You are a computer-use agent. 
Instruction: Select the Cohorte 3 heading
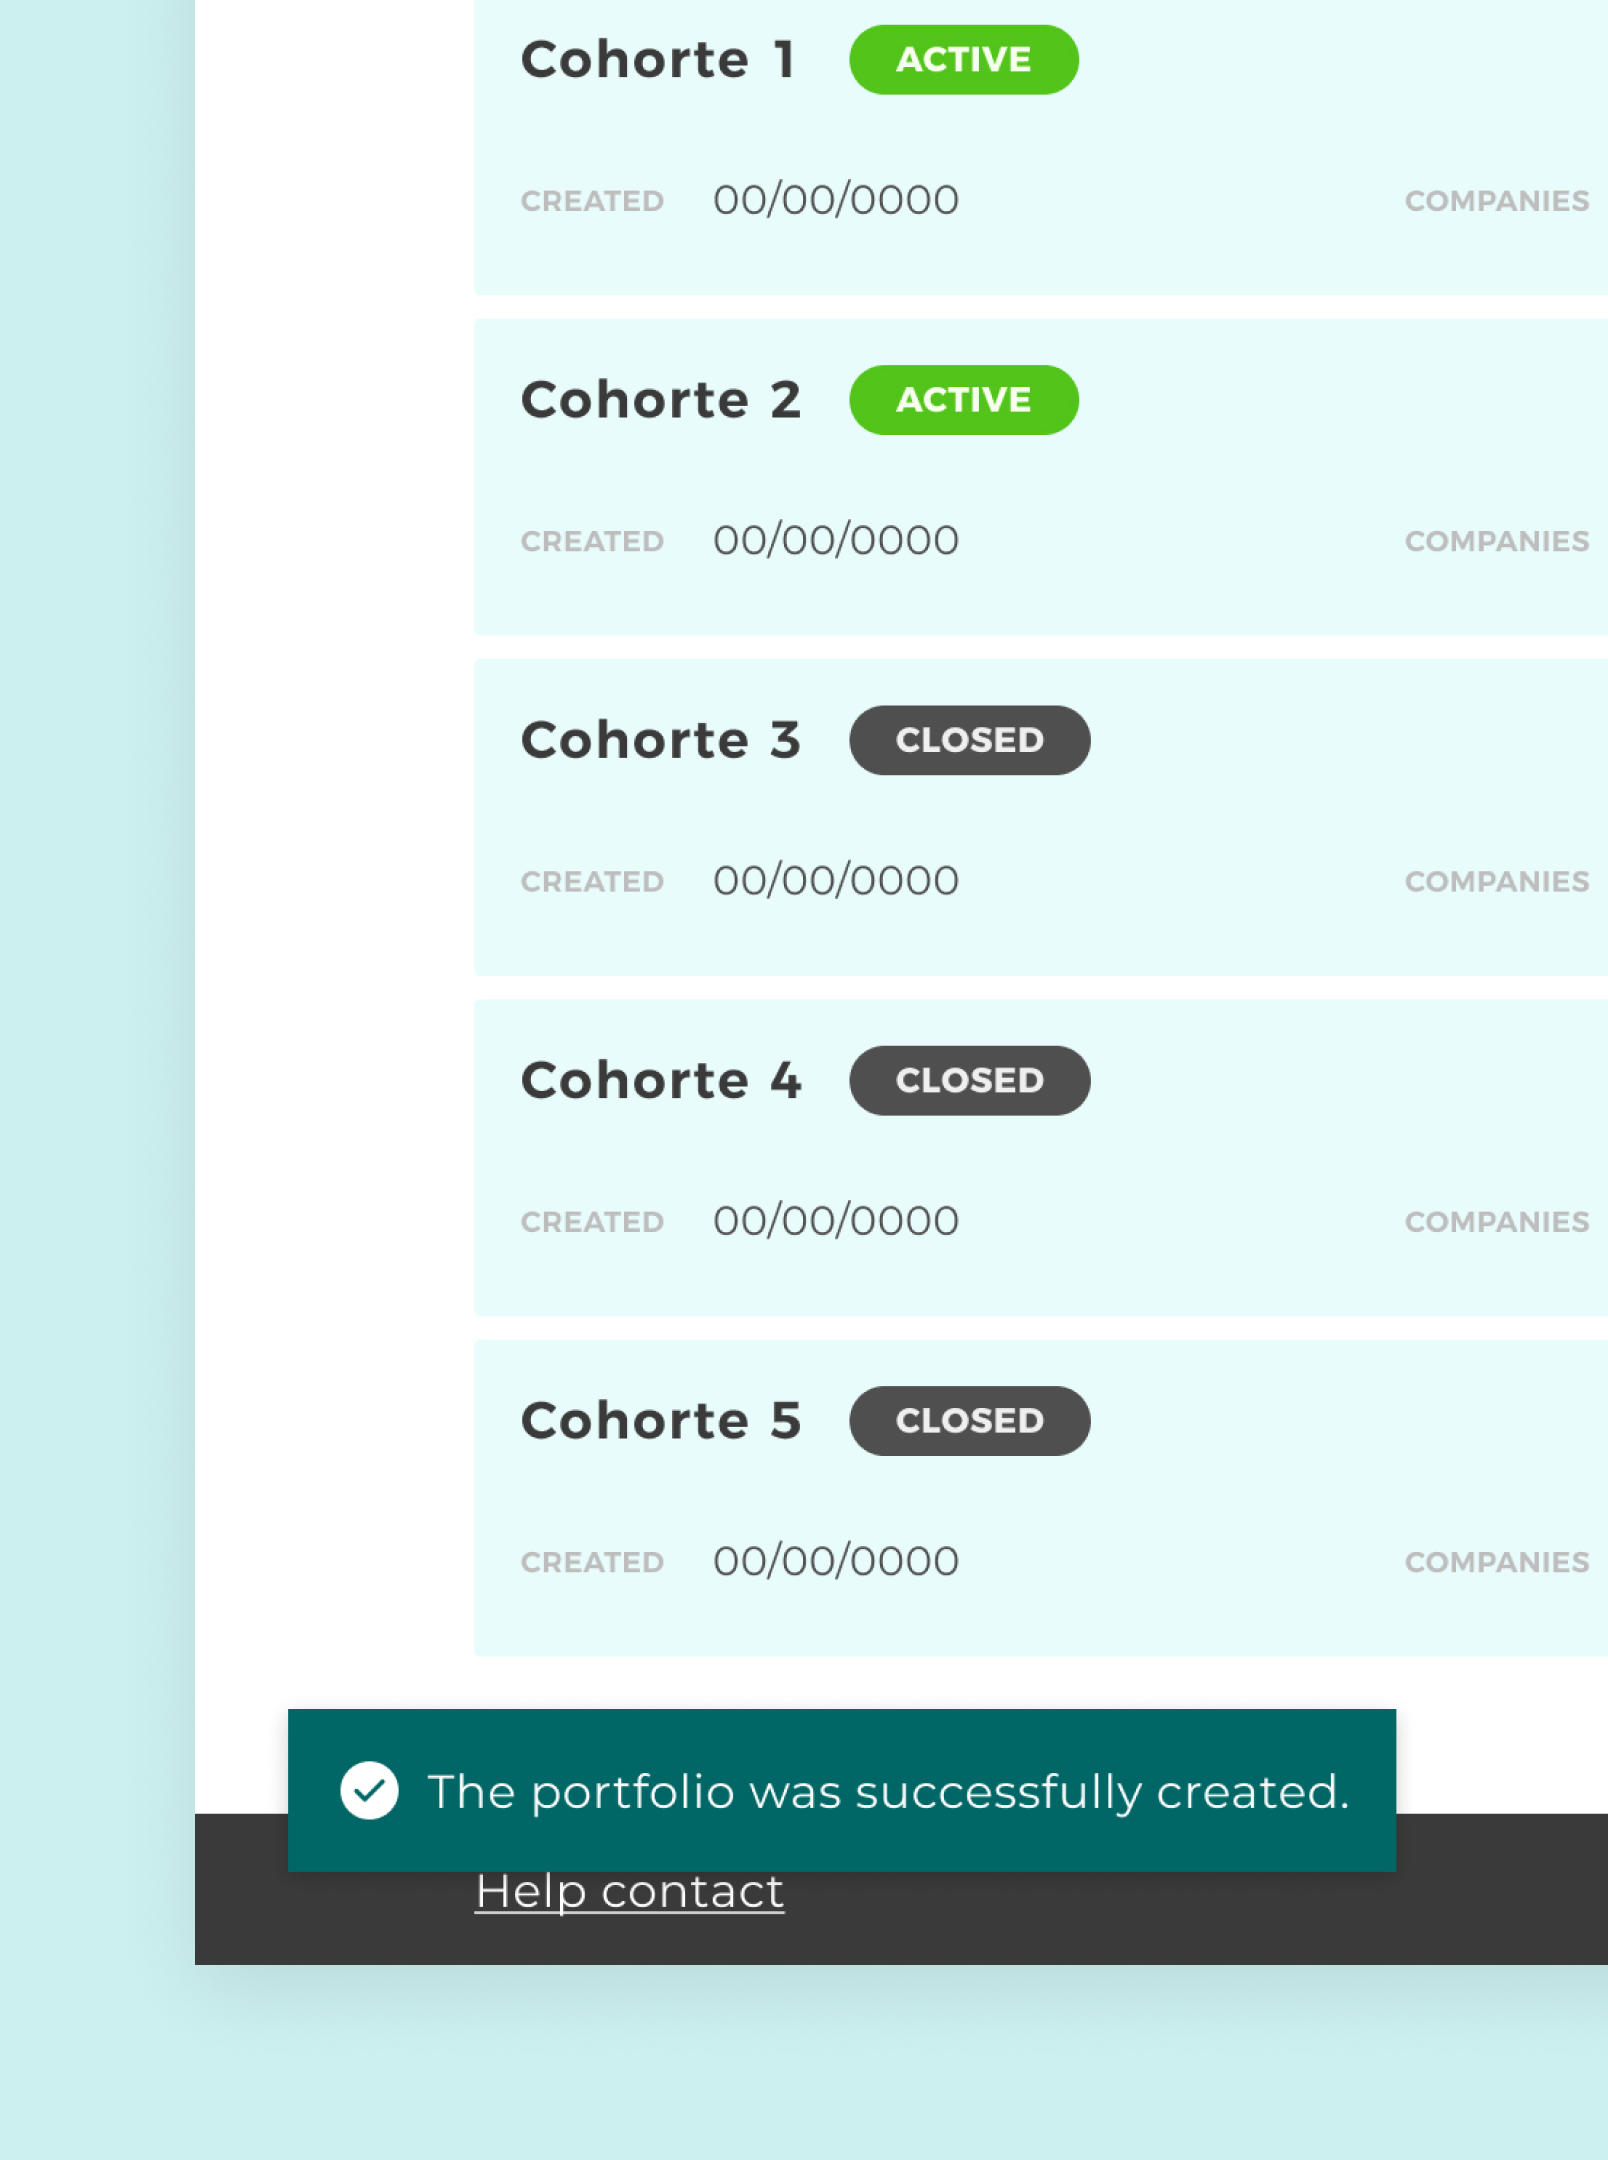pos(660,740)
